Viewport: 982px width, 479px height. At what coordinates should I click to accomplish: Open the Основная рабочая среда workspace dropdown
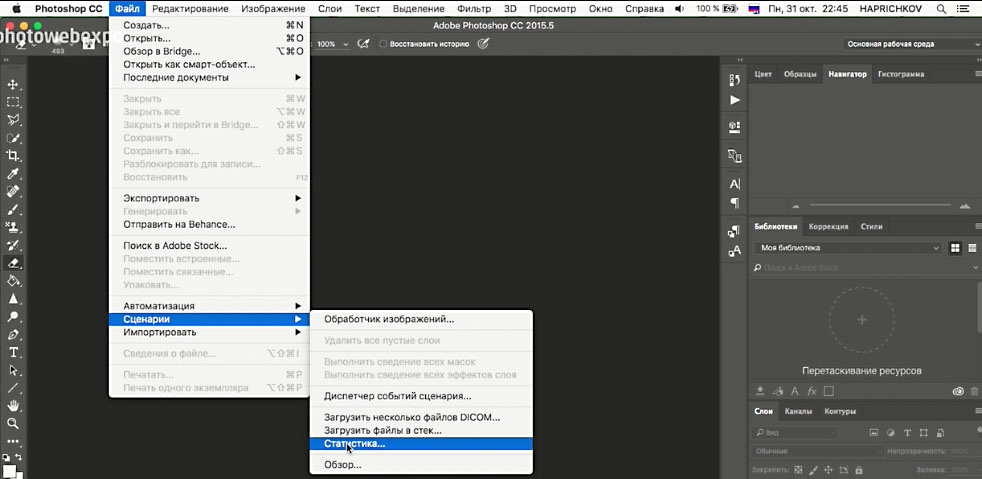click(x=912, y=44)
